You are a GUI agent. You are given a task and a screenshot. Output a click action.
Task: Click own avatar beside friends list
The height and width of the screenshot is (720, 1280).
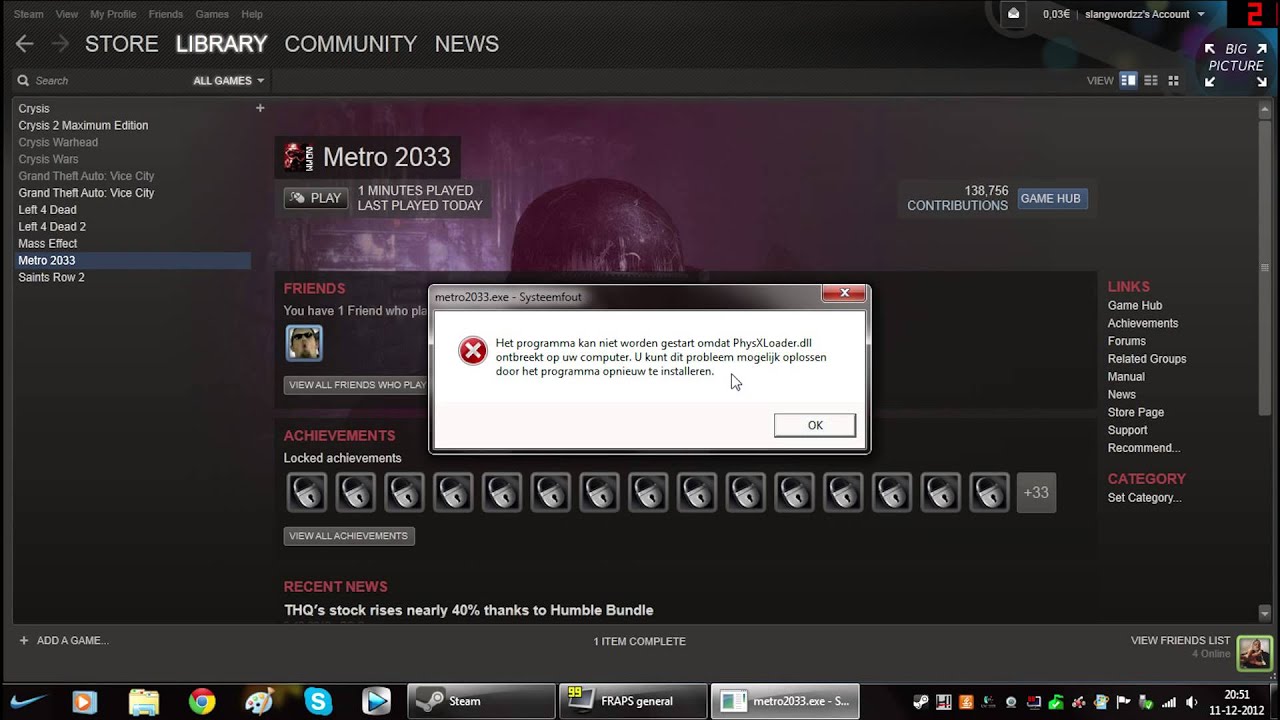(1254, 652)
